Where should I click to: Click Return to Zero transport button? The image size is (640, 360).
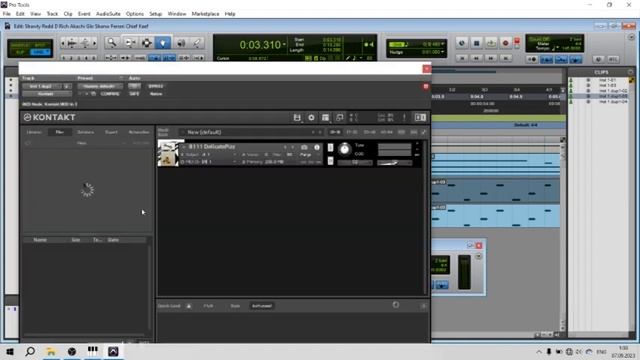pyautogui.click(x=462, y=58)
